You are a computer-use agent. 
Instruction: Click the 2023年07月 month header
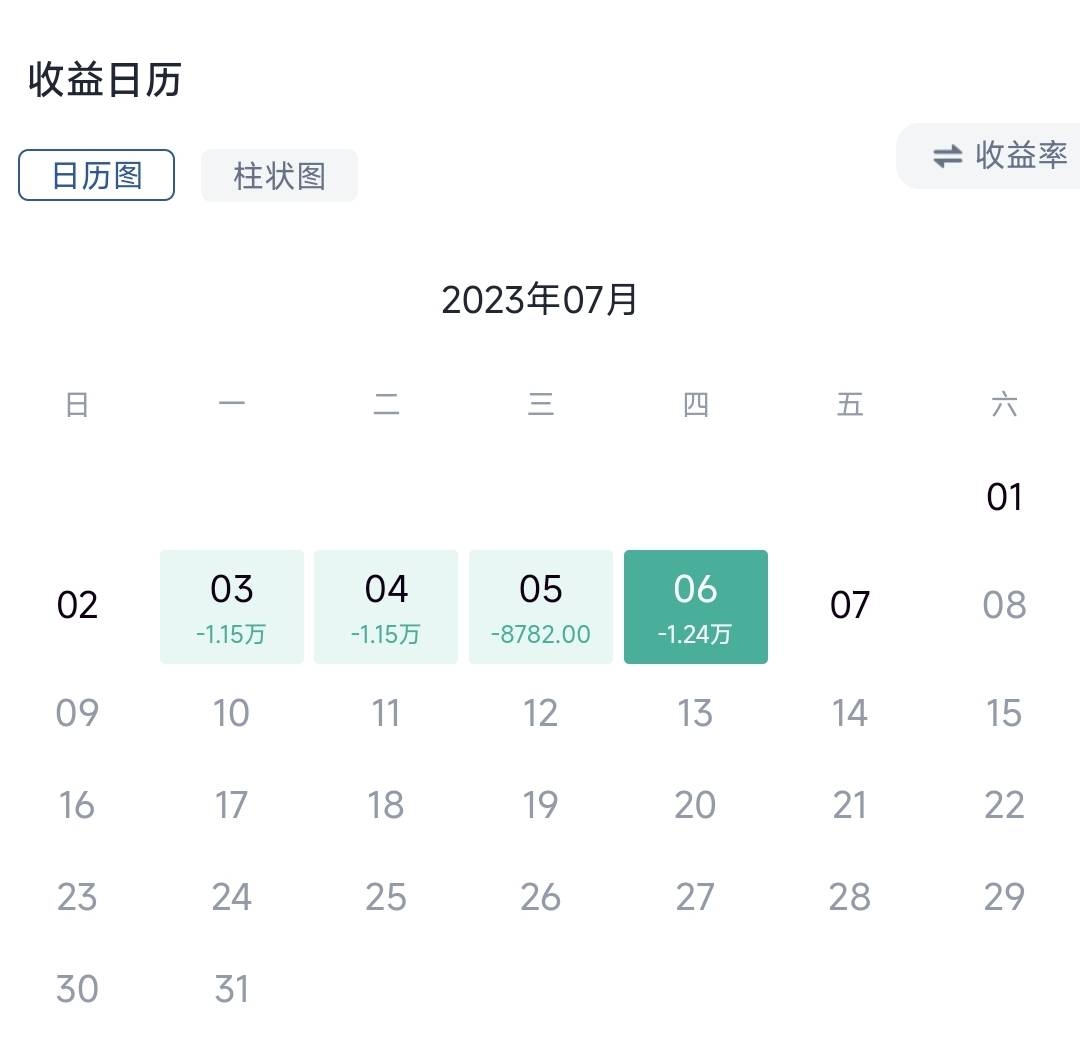tap(540, 300)
